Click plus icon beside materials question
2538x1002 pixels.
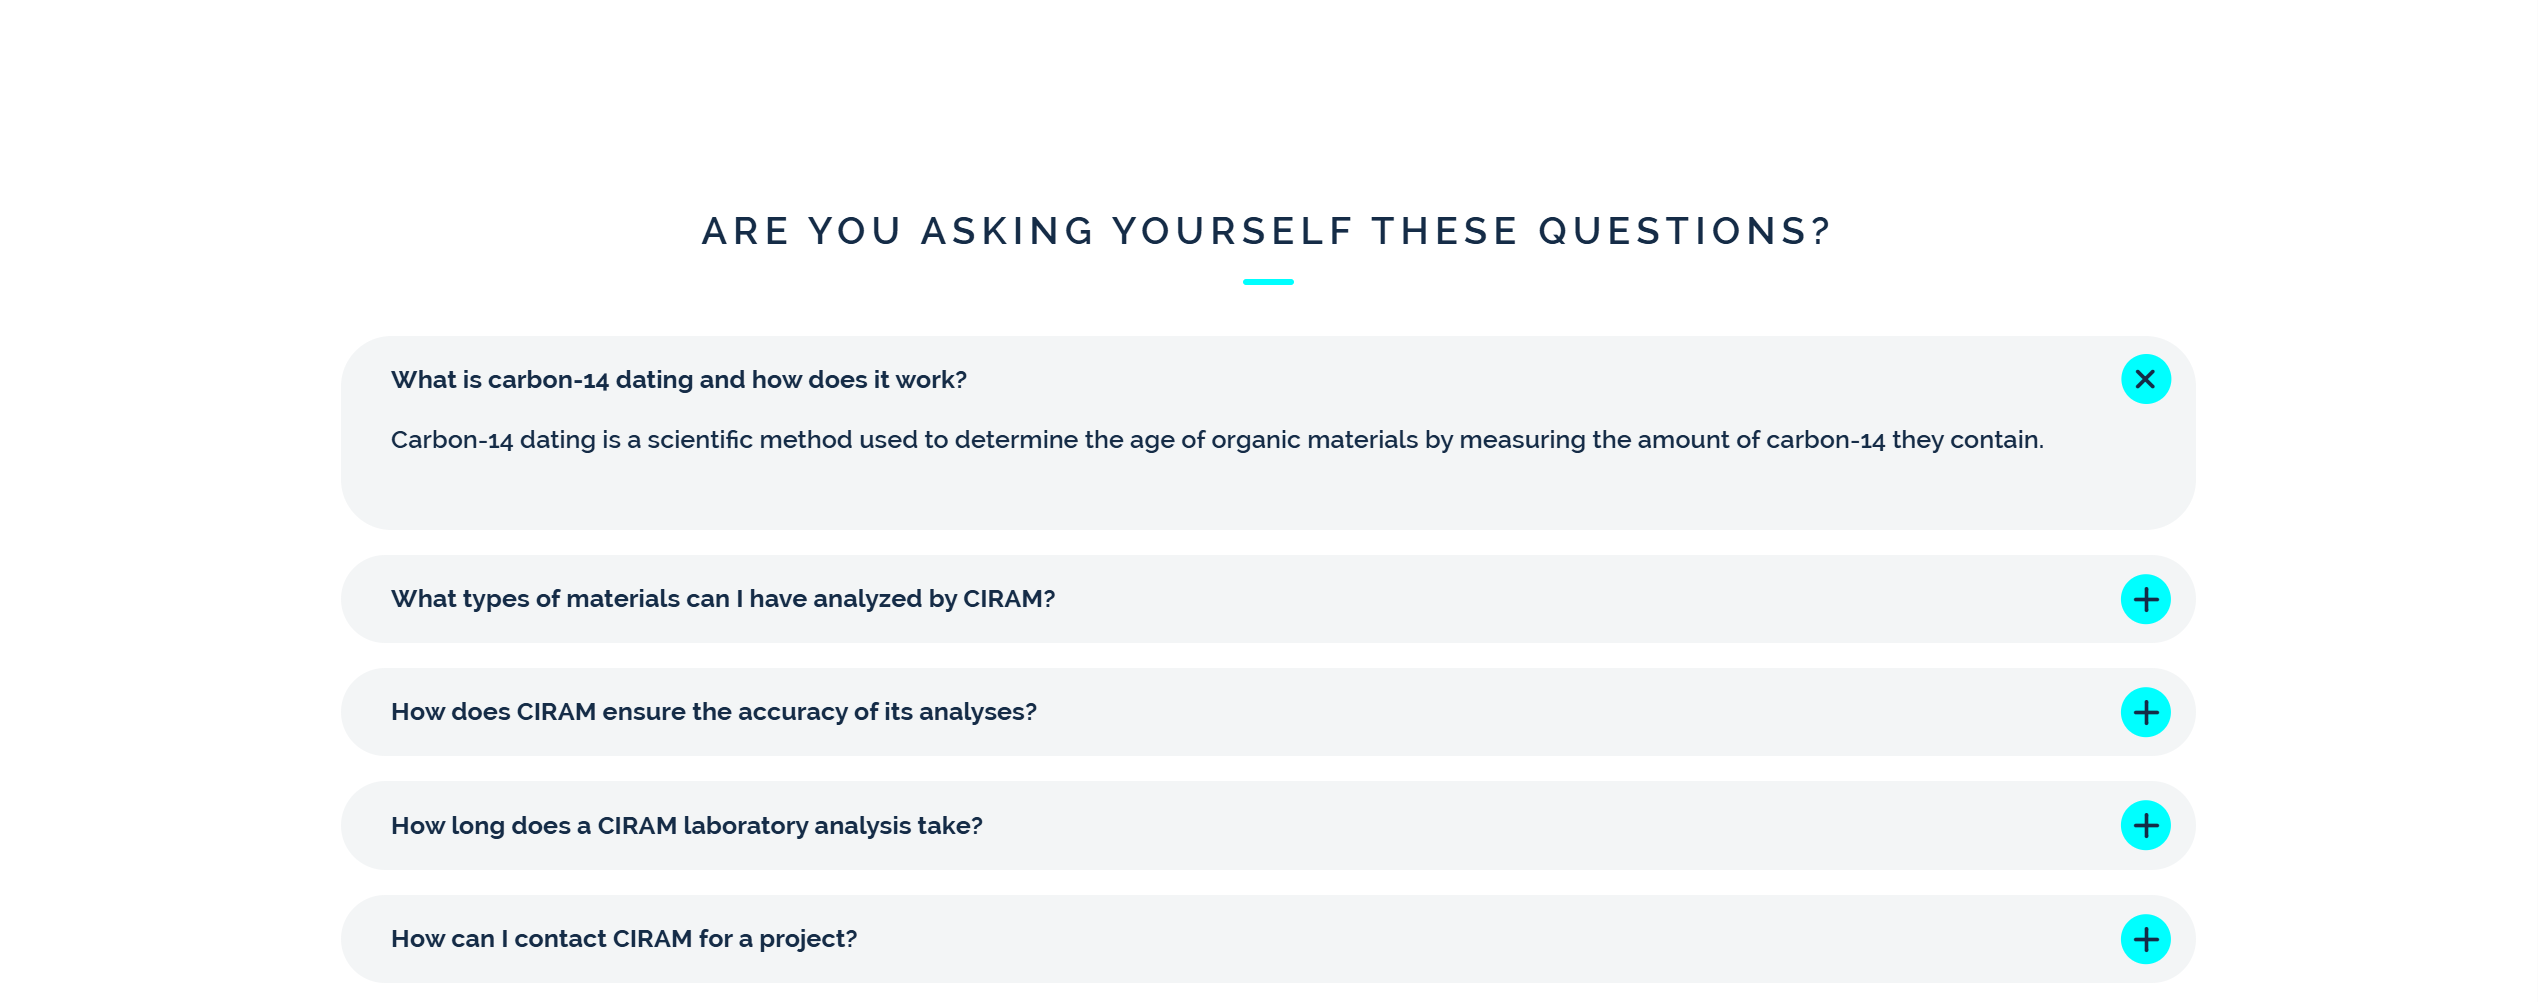(x=2145, y=599)
